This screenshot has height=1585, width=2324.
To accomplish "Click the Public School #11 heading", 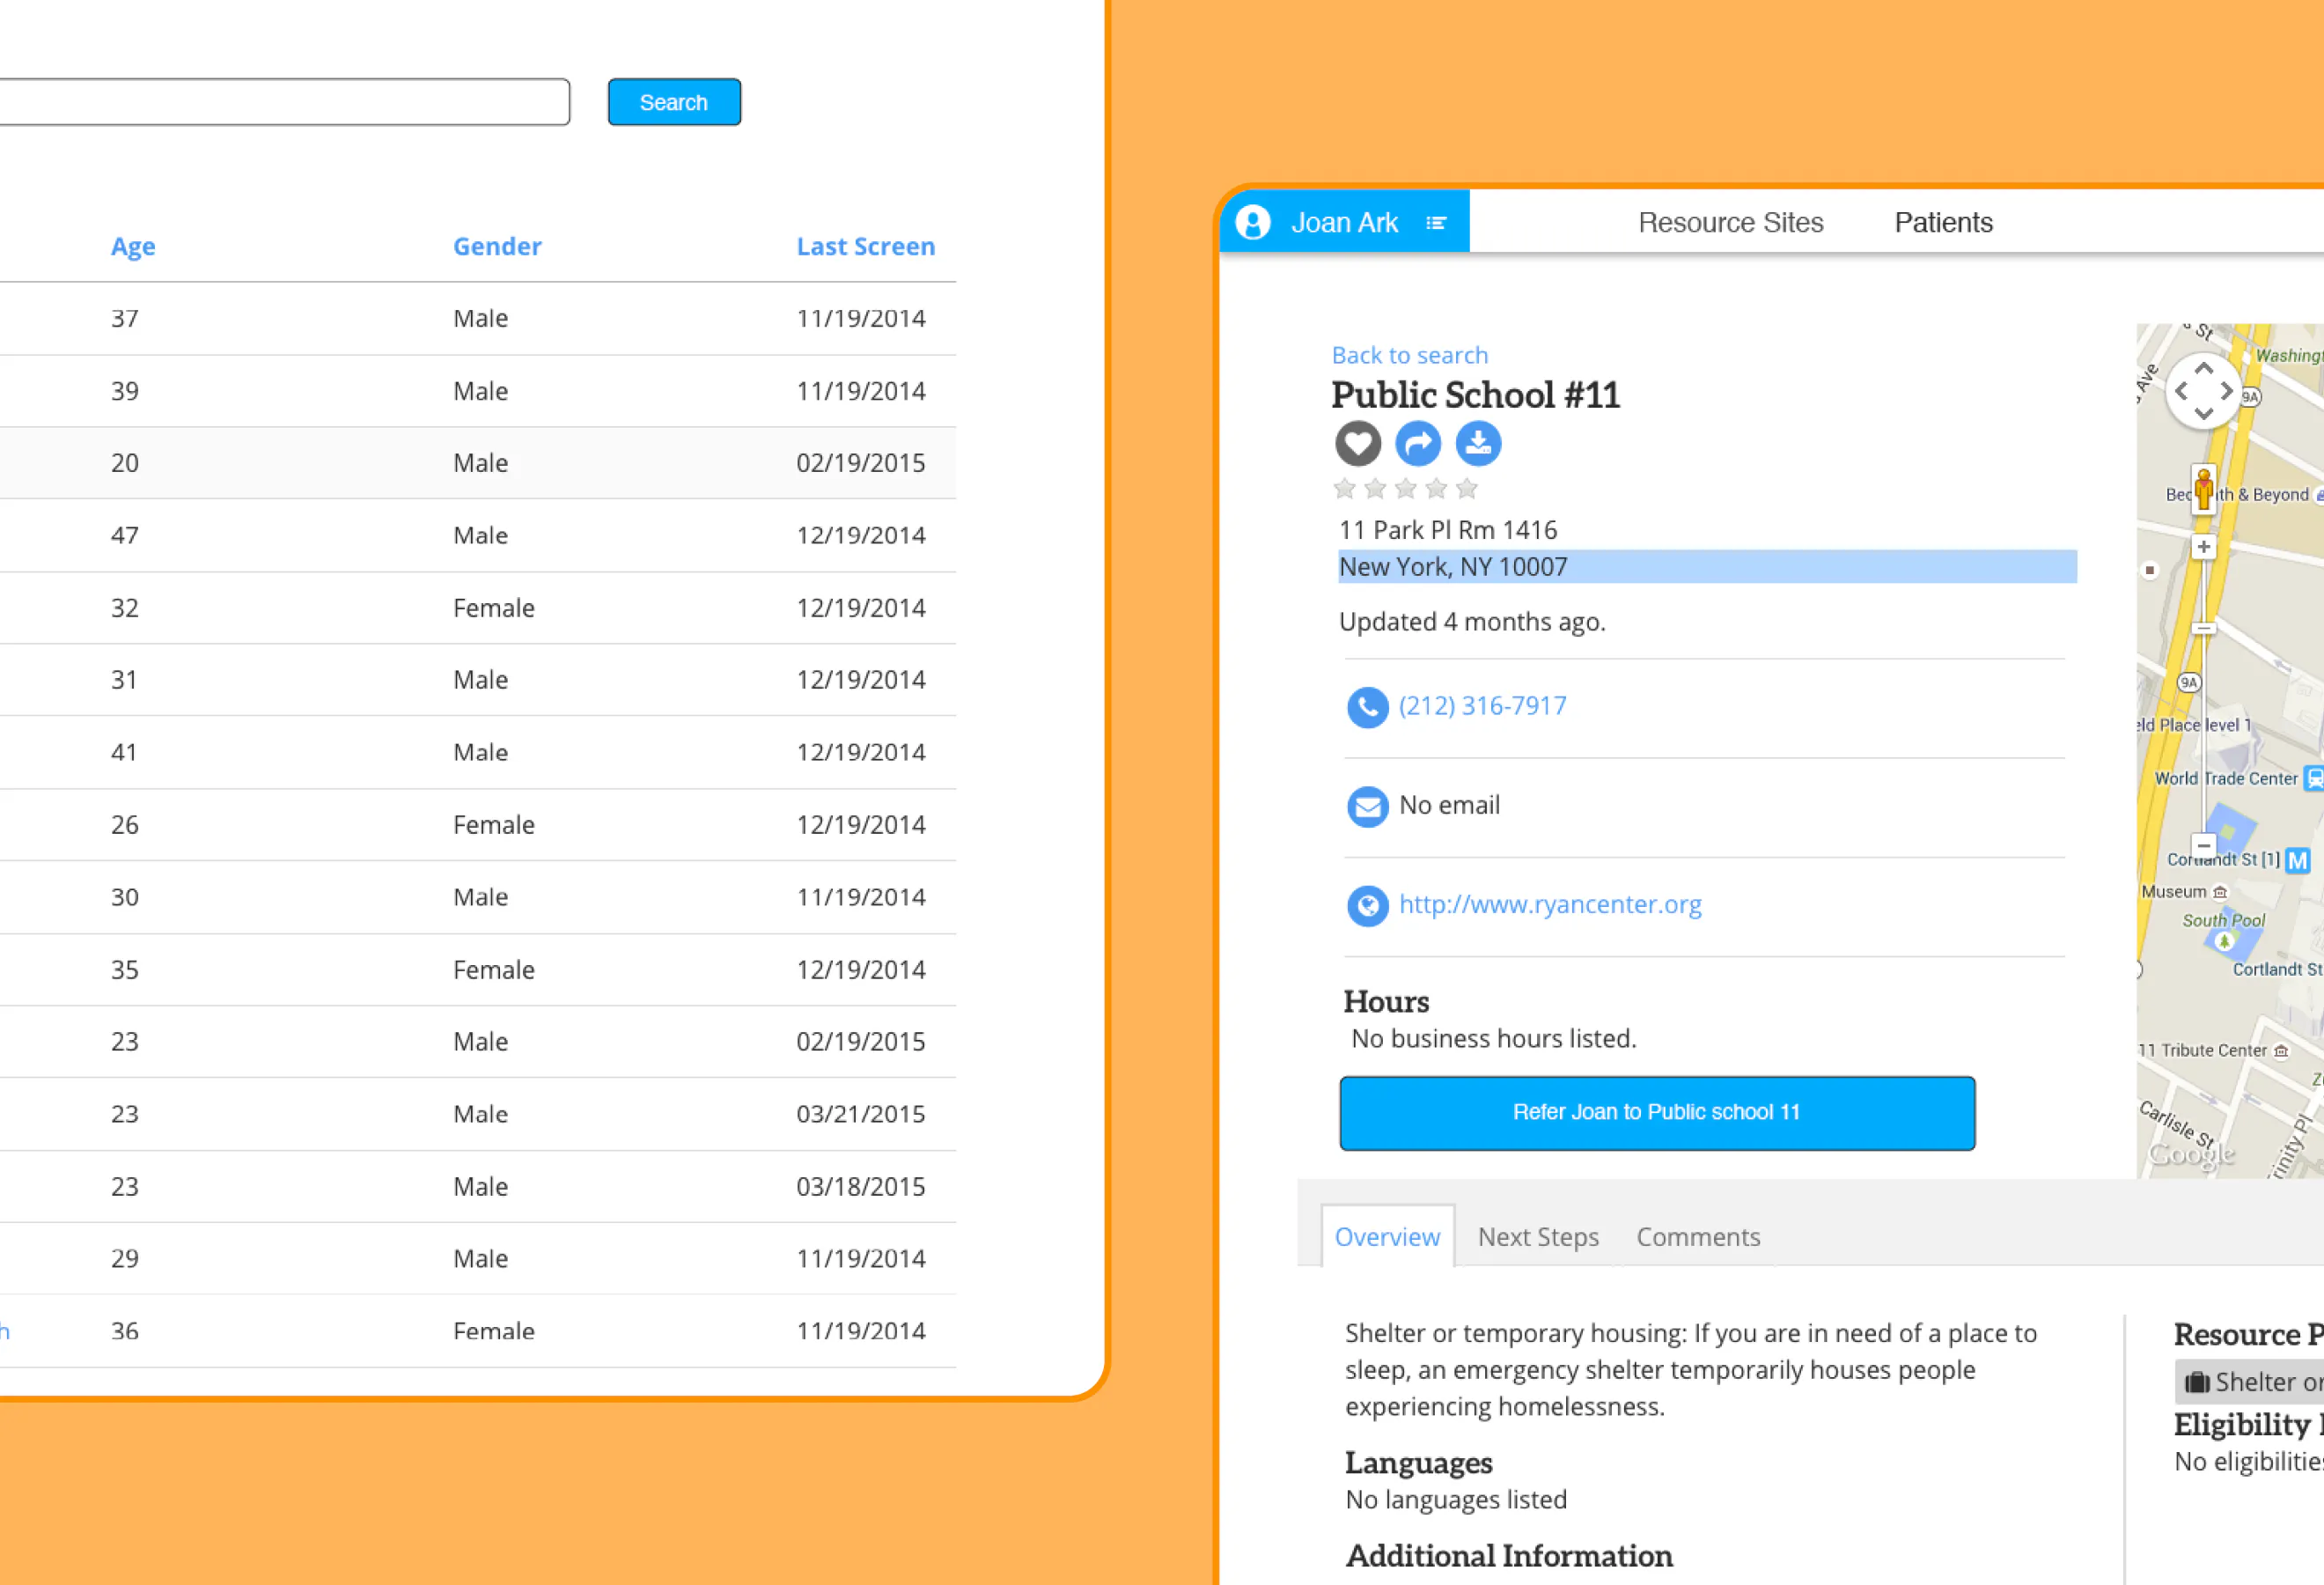I will (1475, 395).
